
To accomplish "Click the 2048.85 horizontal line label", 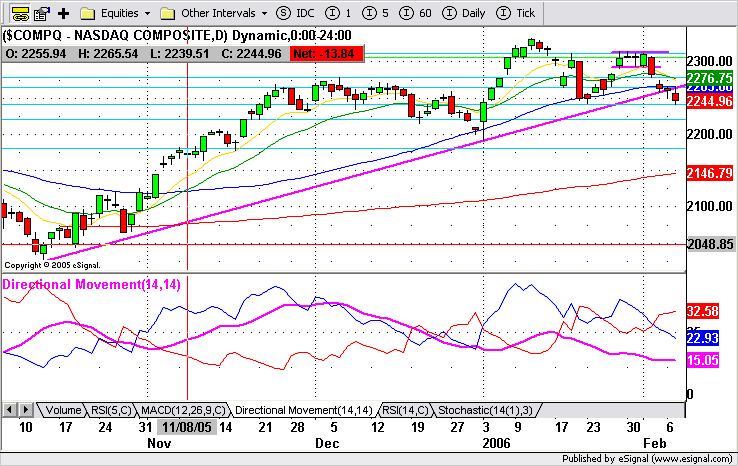I will click(x=710, y=244).
